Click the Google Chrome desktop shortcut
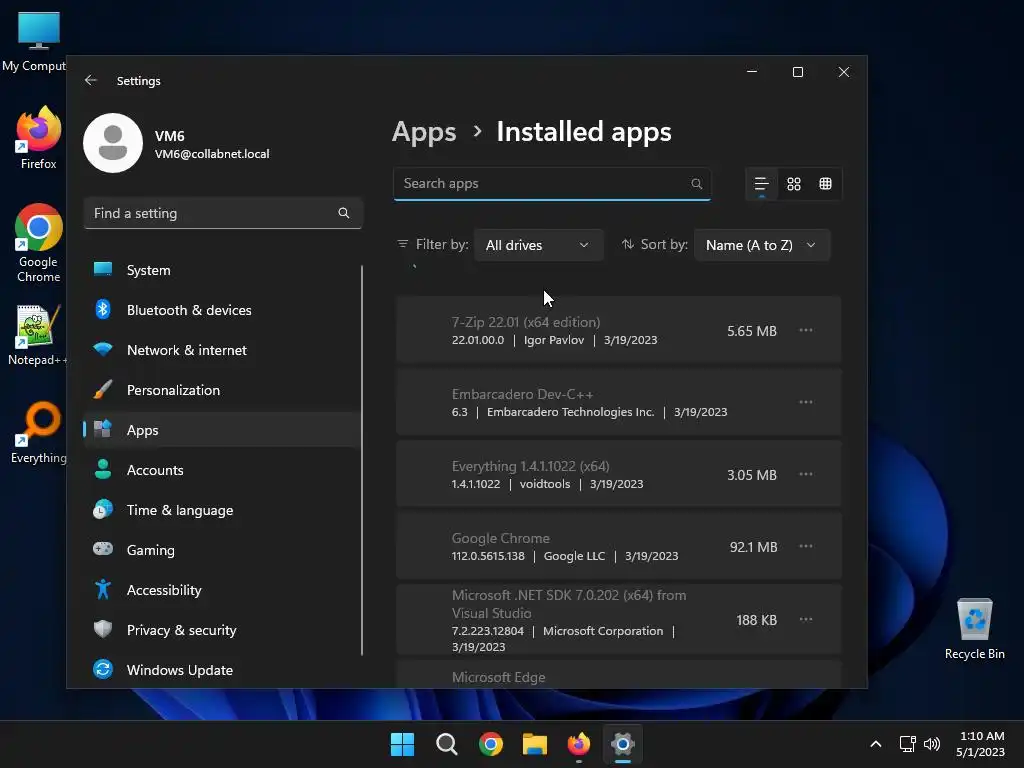The image size is (1024, 768). tap(39, 243)
